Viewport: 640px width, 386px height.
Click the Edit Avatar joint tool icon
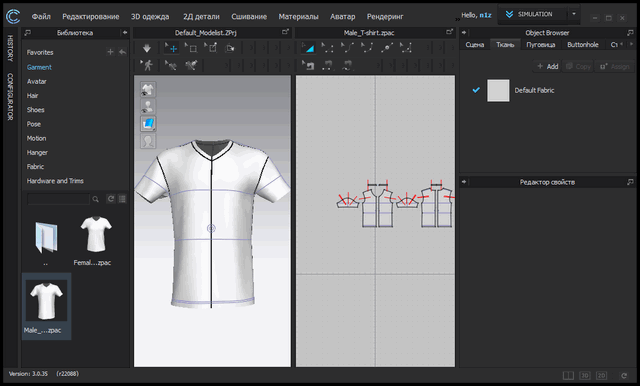pyautogui.click(x=171, y=65)
